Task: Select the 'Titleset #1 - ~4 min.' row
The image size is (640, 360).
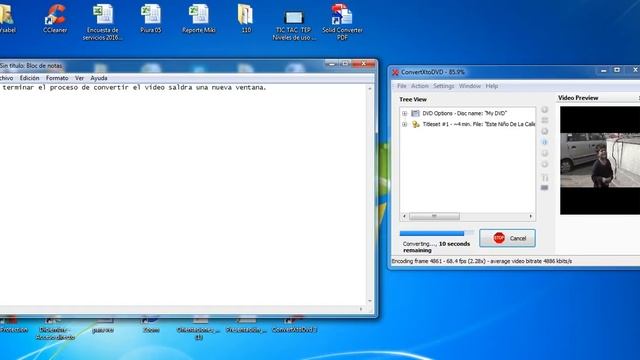Action: [x=478, y=124]
